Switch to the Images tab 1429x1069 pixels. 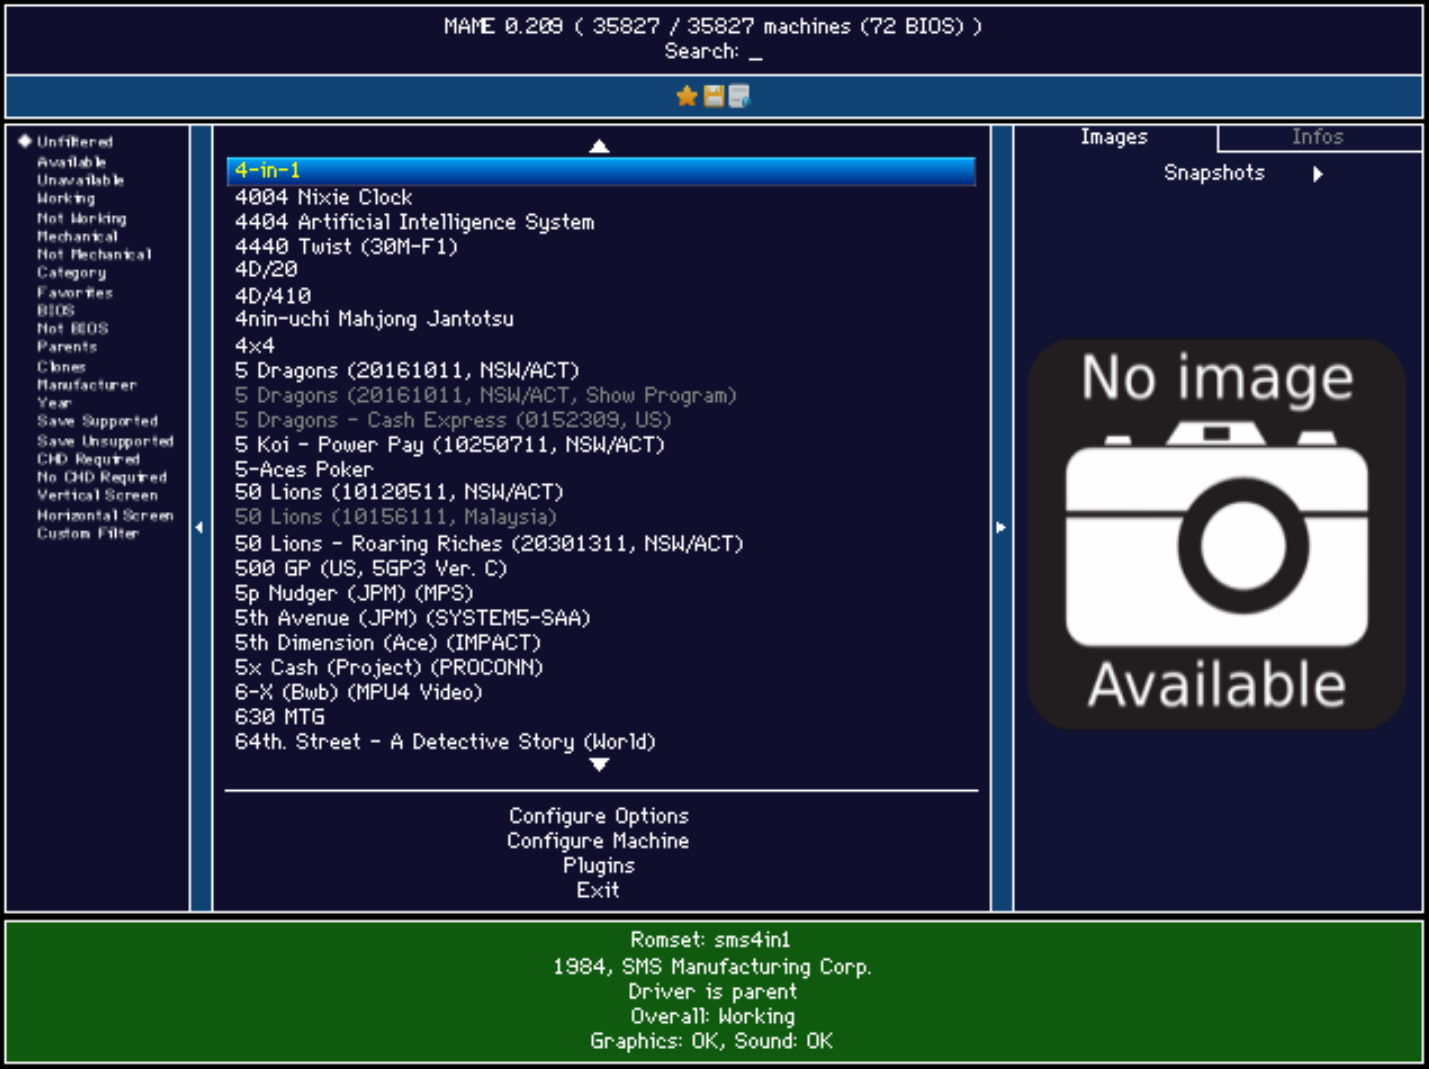point(1114,137)
